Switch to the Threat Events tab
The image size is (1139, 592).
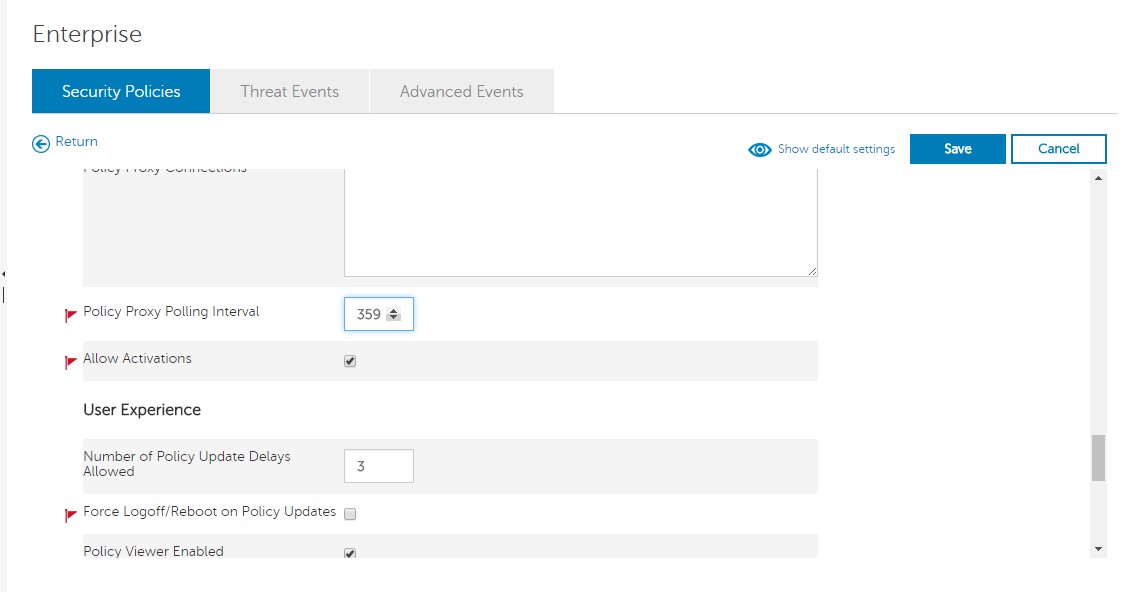(x=289, y=91)
